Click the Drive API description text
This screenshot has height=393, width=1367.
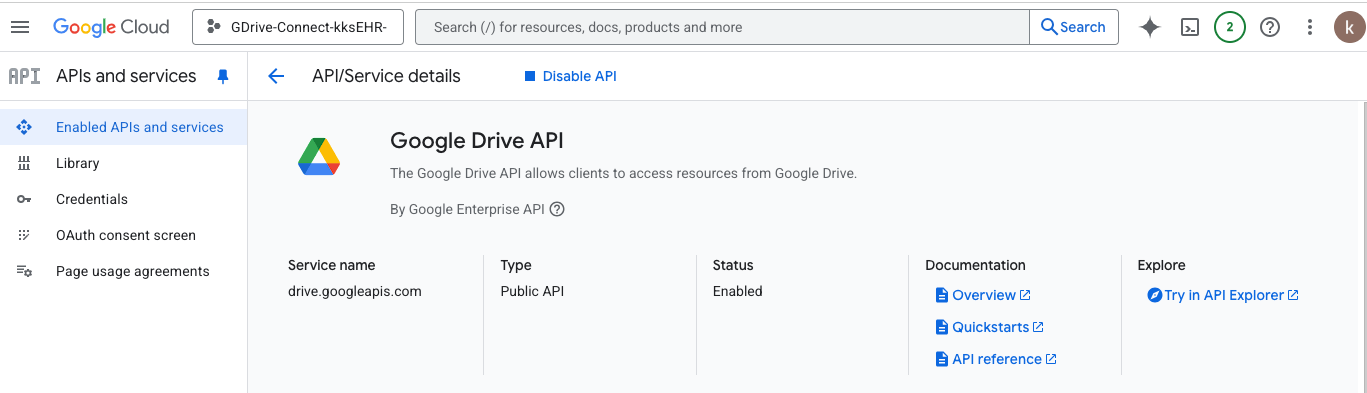(623, 173)
